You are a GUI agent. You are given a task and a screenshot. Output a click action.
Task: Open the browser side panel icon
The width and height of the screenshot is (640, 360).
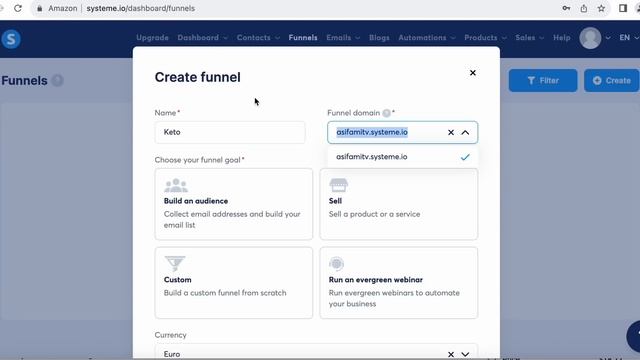(623, 8)
